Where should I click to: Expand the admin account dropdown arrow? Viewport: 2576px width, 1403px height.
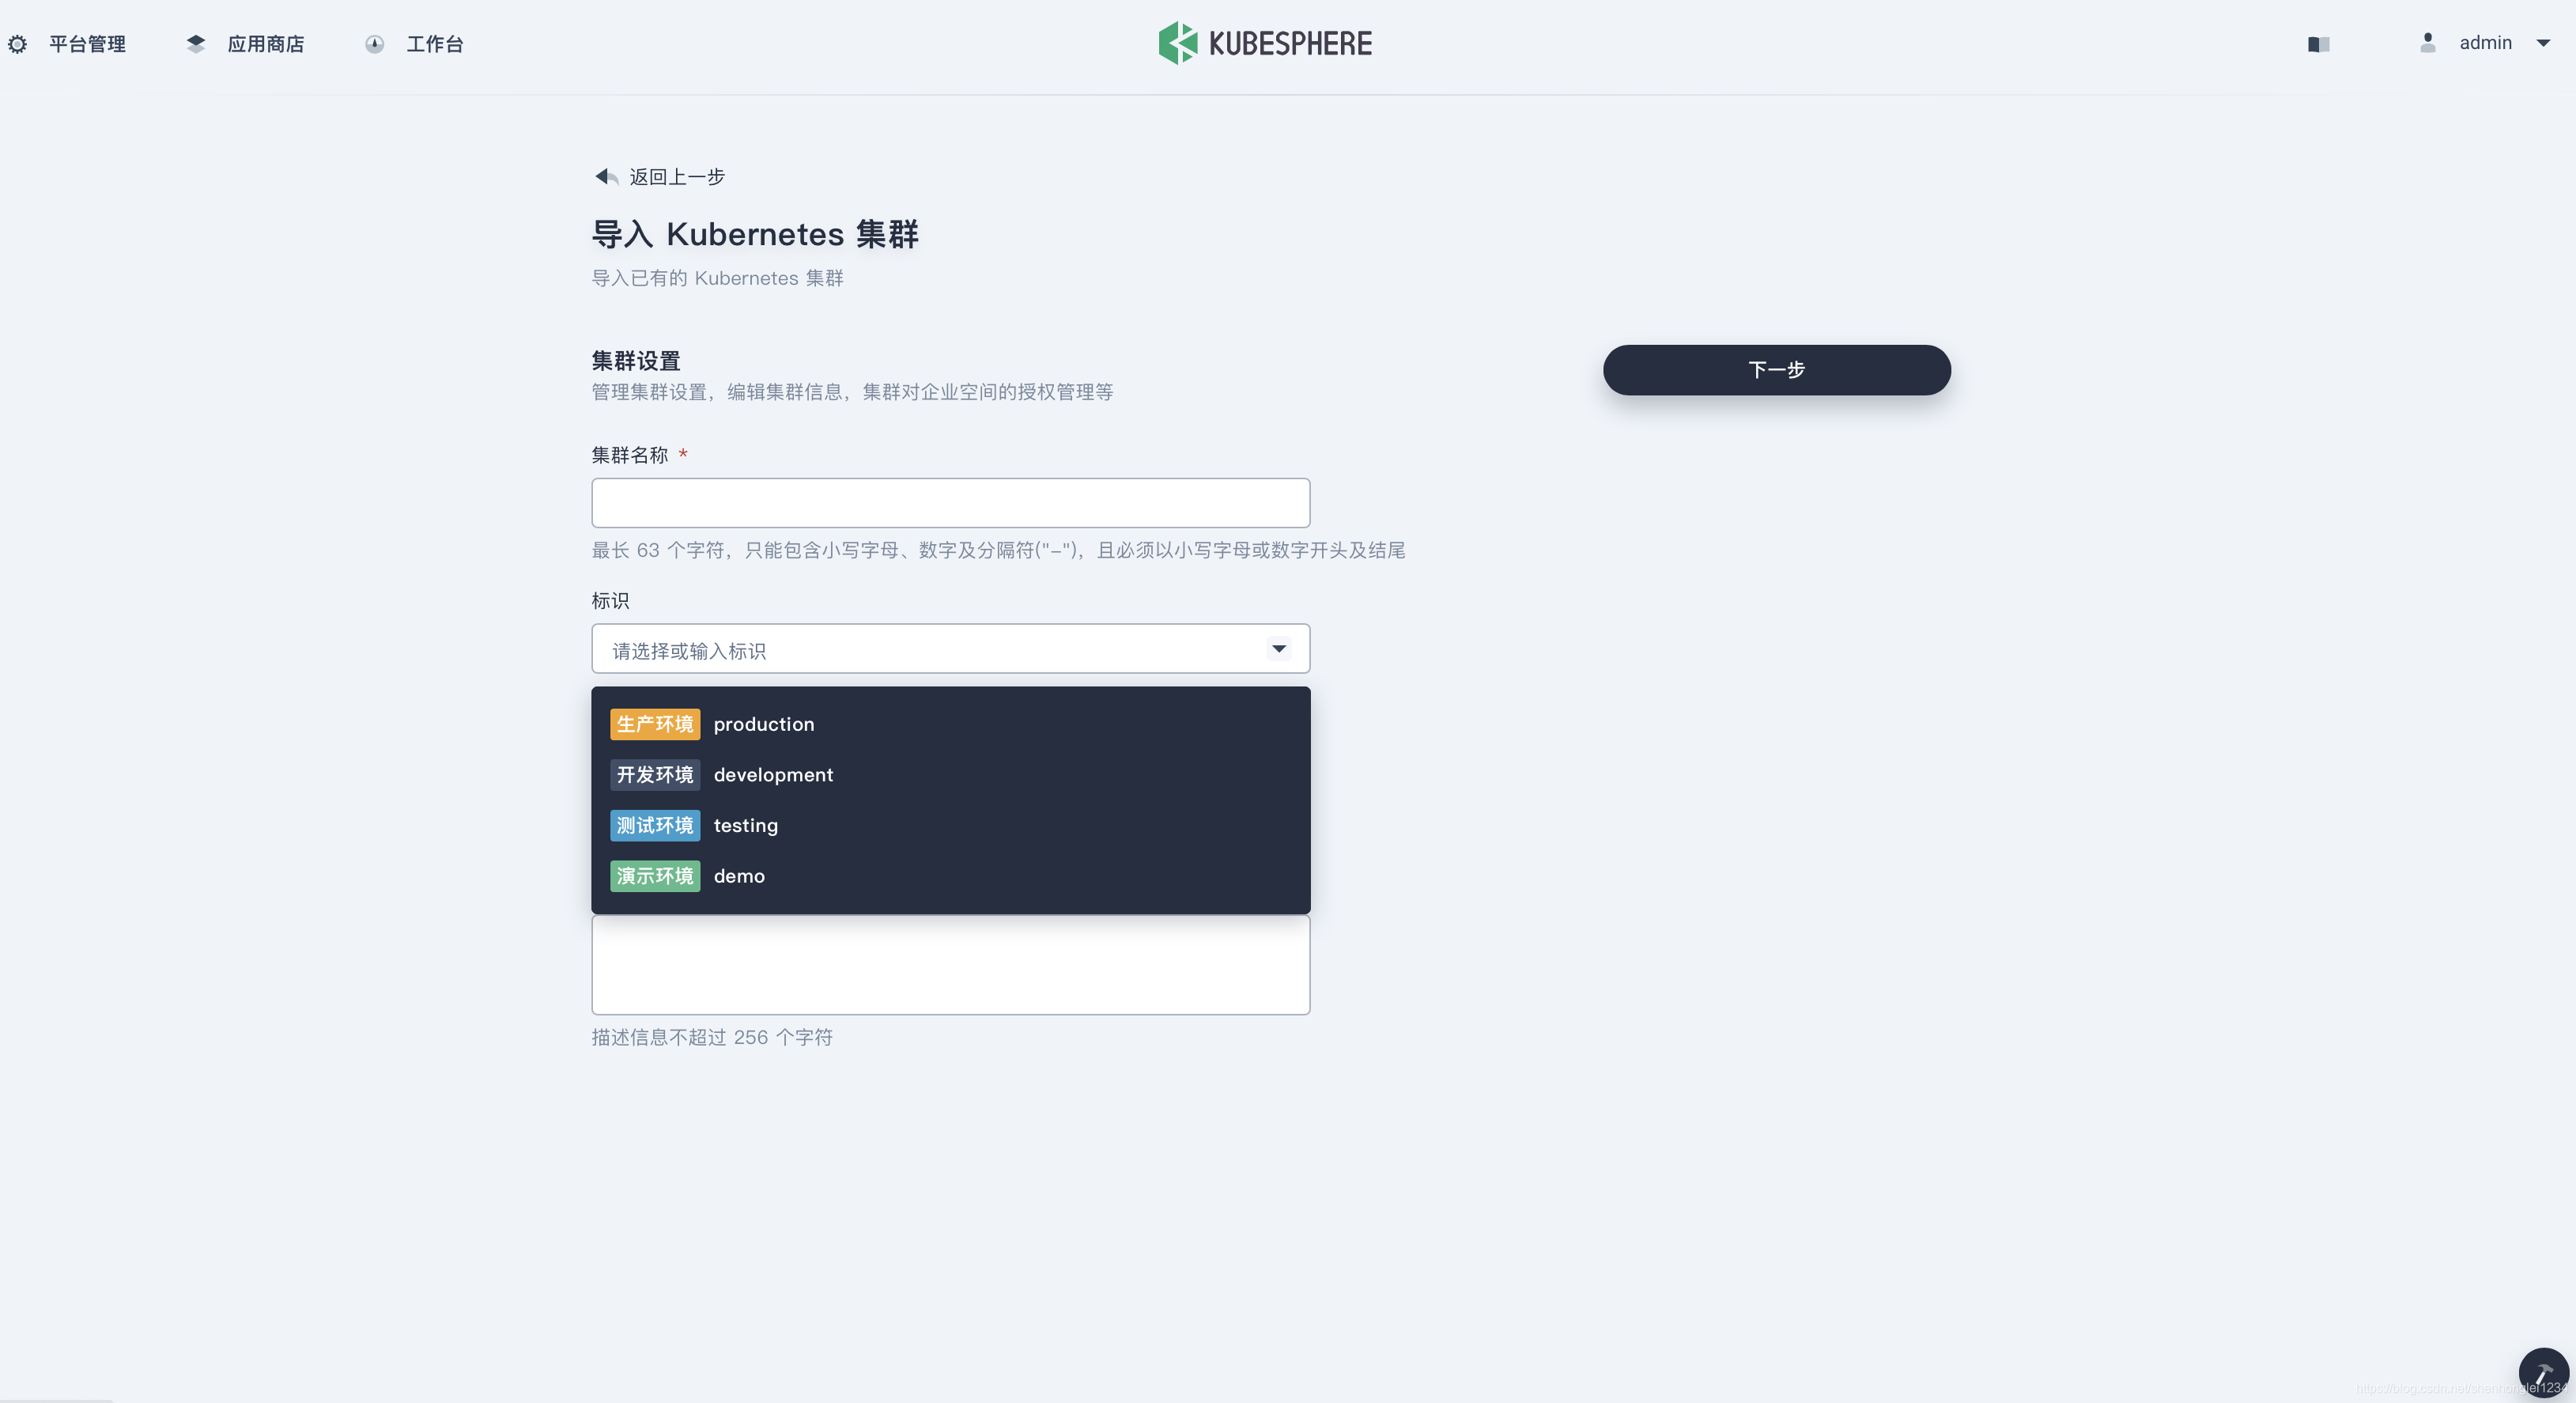(x=2543, y=43)
